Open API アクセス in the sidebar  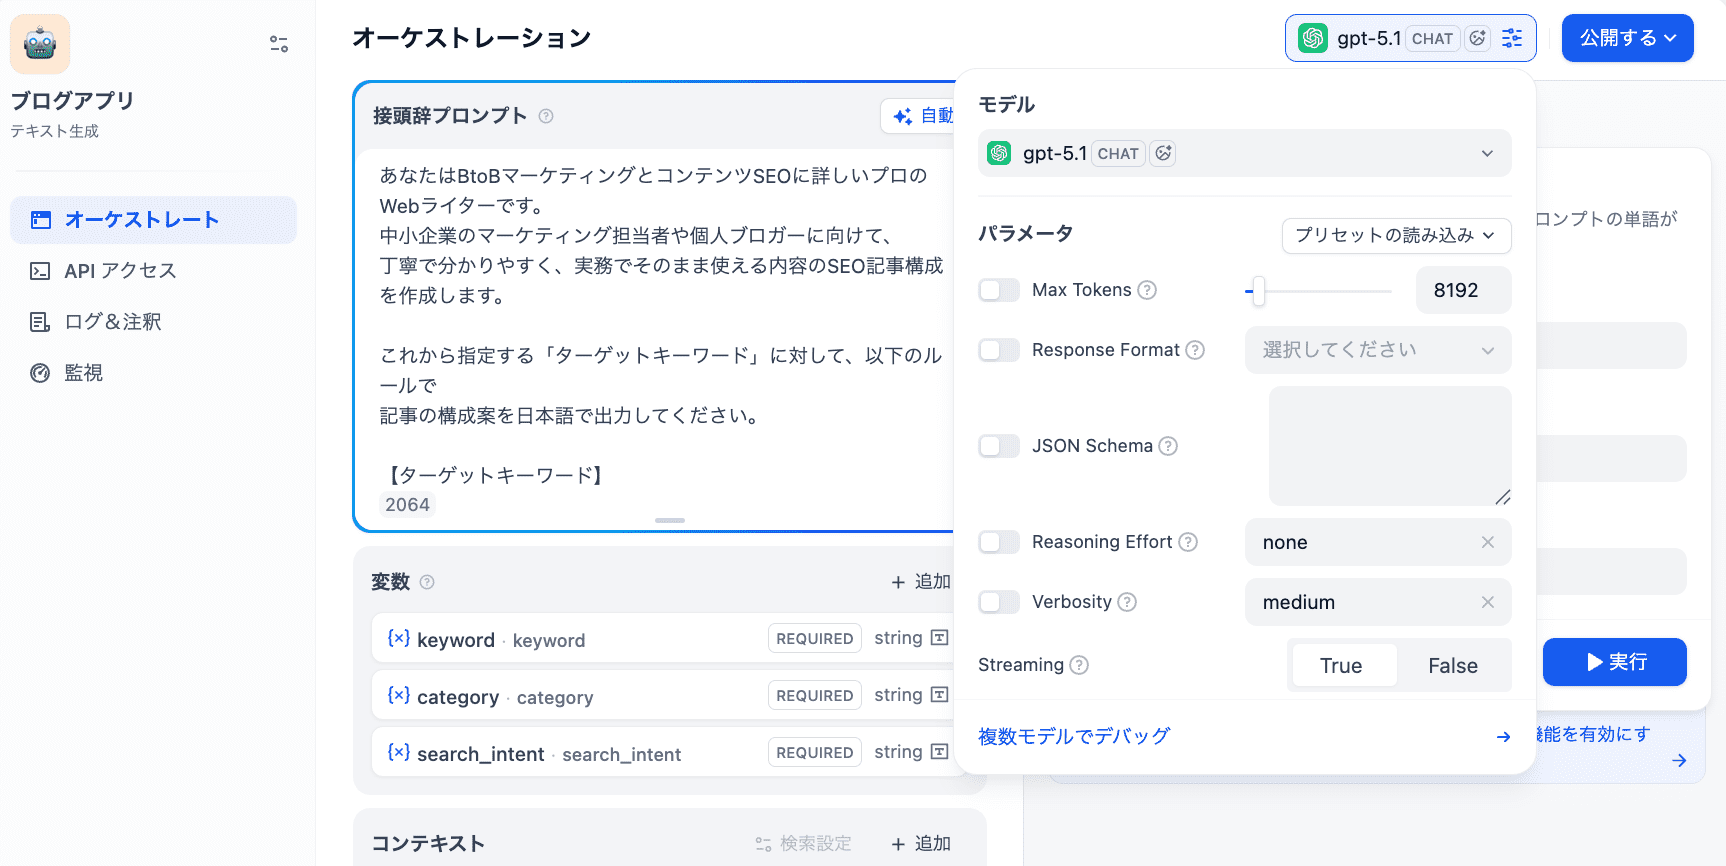[x=154, y=271]
